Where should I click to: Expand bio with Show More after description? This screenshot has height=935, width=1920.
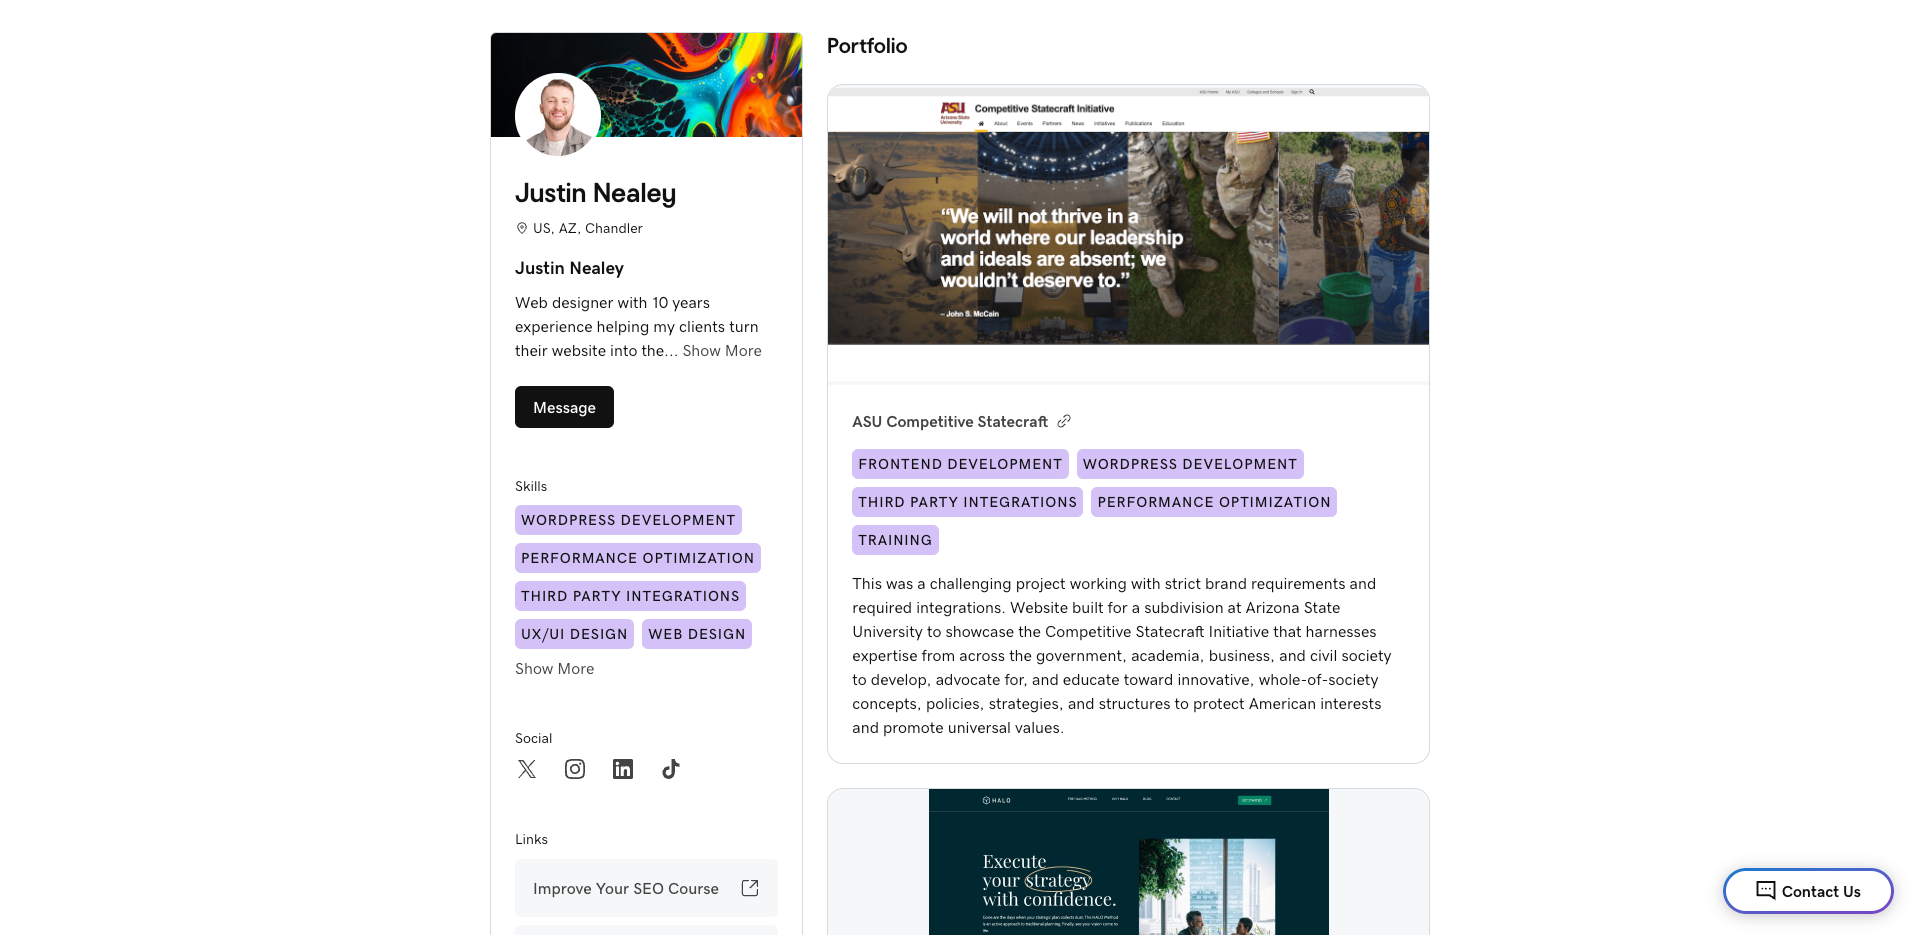point(722,351)
